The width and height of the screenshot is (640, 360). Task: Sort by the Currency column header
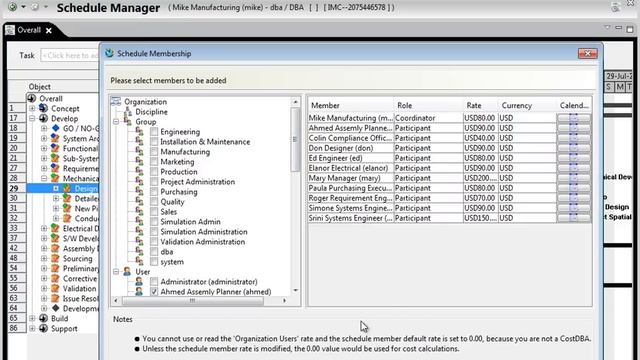527,105
